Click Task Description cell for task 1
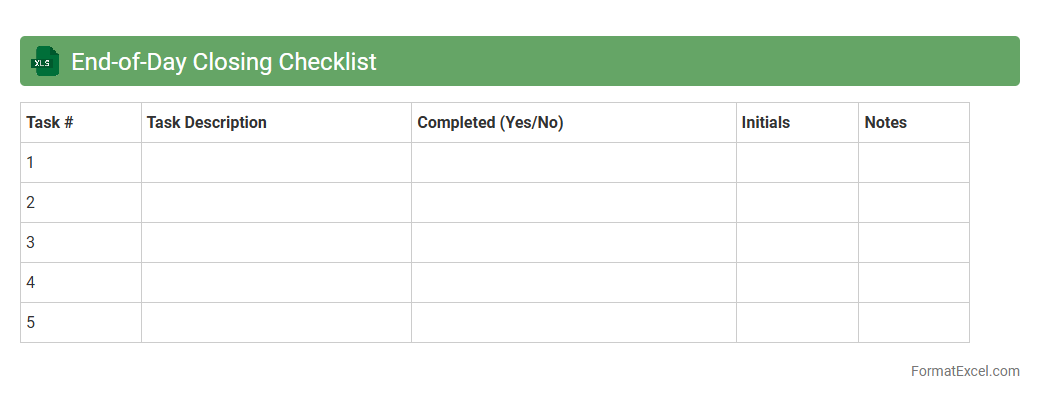The image size is (1040, 400). coord(276,163)
